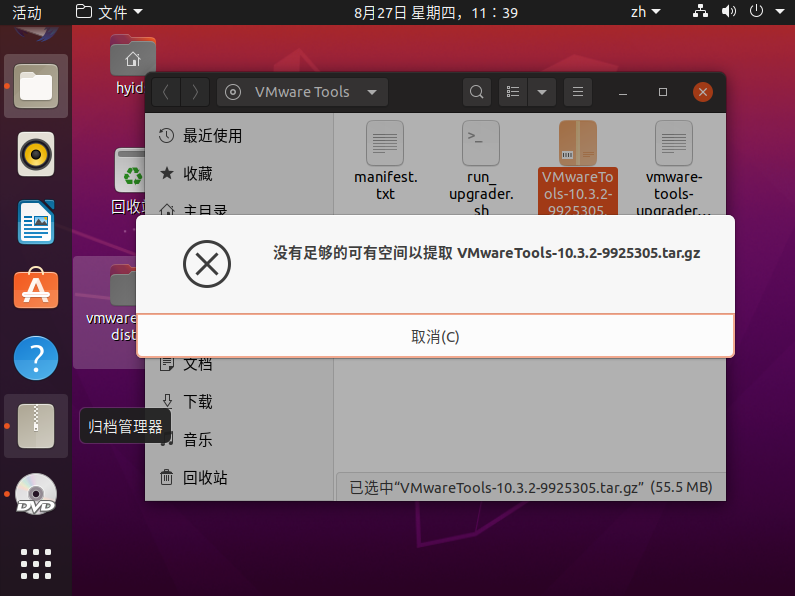
Task: Open LibreOffice Writer from the dock
Action: (36, 222)
